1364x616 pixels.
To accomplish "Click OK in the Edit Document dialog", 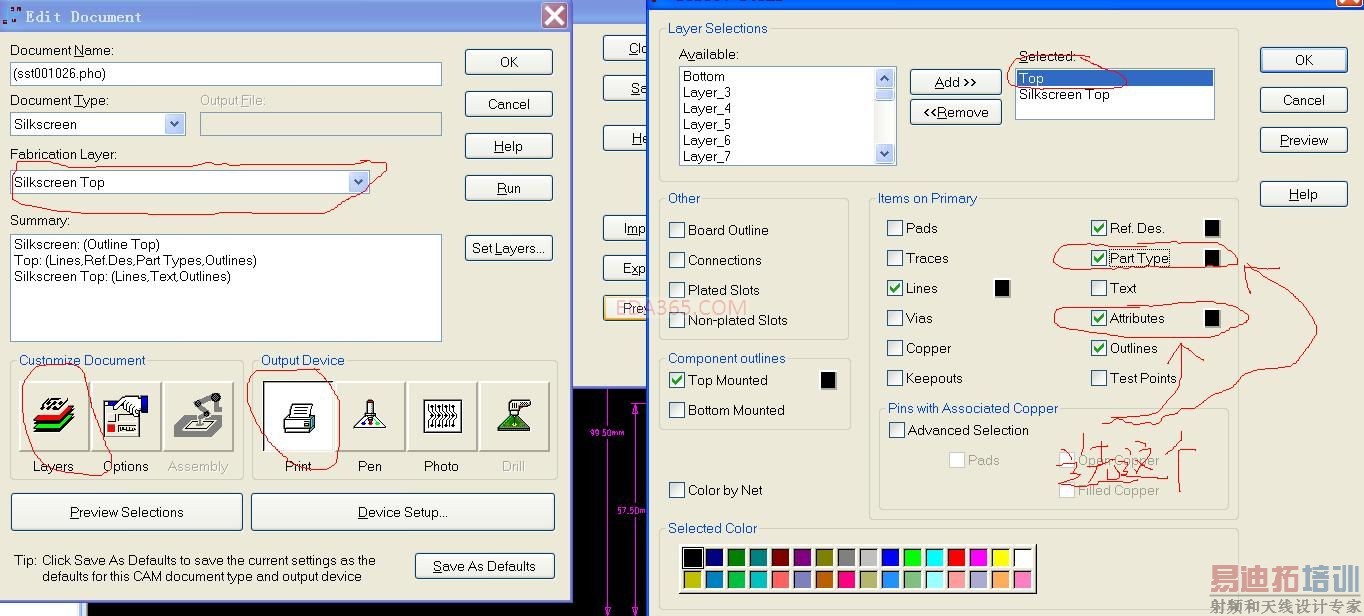I will point(509,62).
